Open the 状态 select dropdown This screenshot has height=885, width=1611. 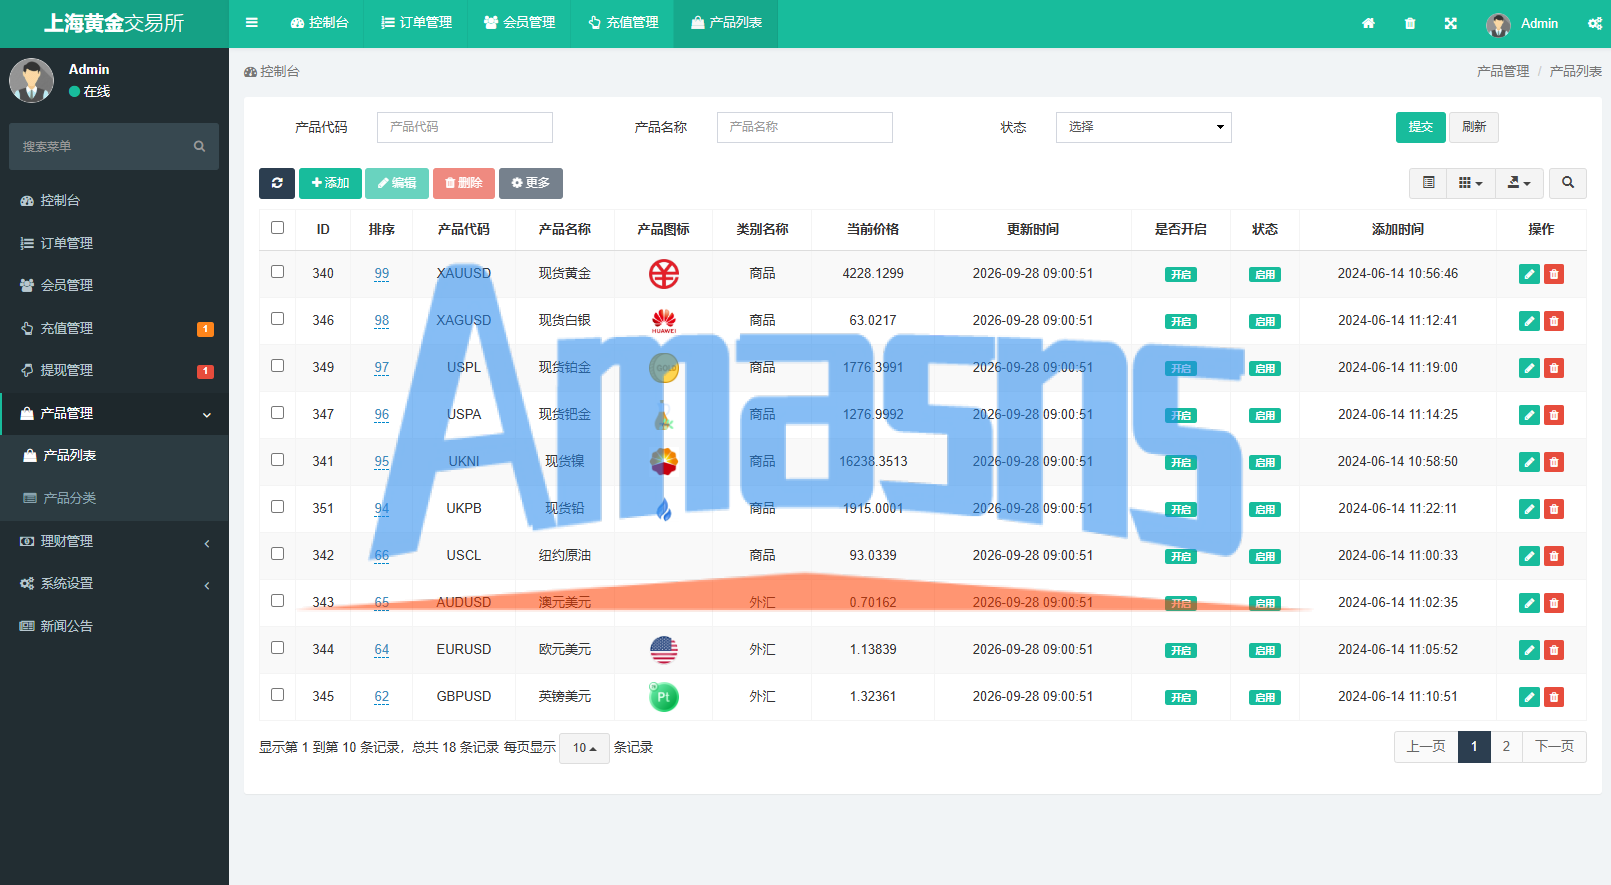point(1144,127)
